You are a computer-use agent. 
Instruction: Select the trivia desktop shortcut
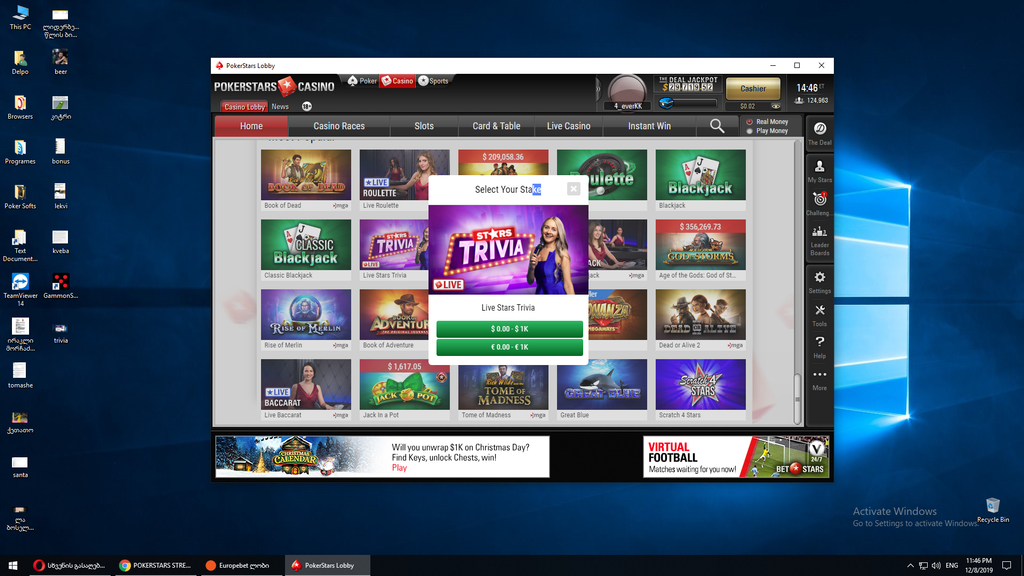[61, 331]
